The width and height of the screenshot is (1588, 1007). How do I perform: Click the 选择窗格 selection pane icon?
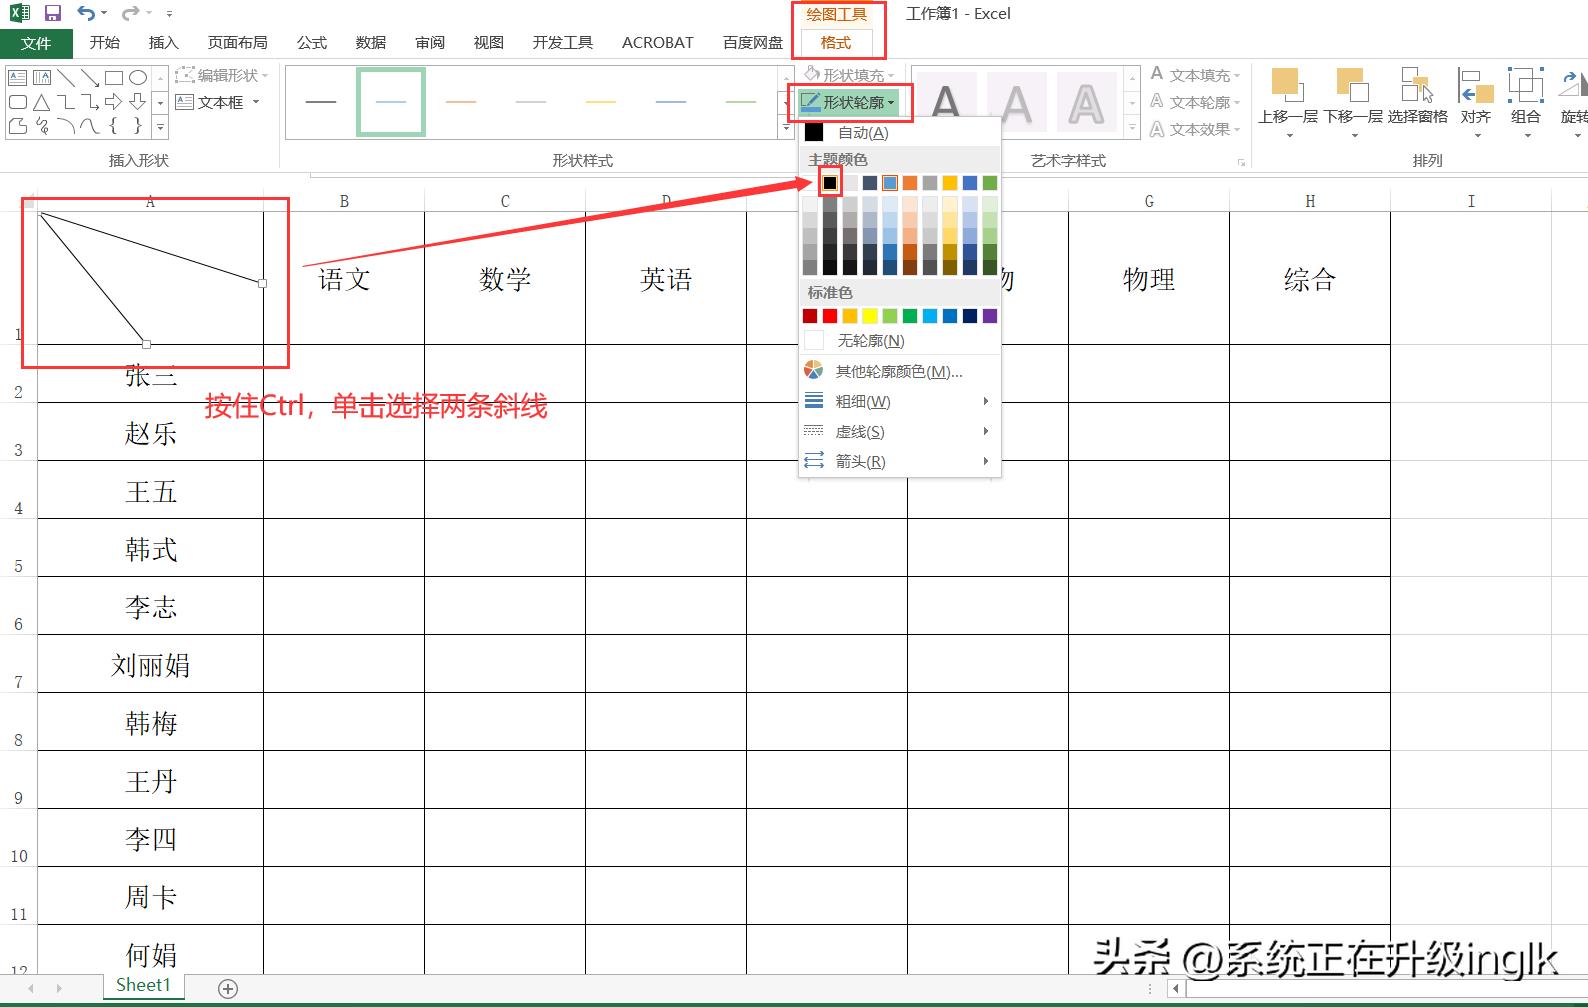tap(1416, 88)
